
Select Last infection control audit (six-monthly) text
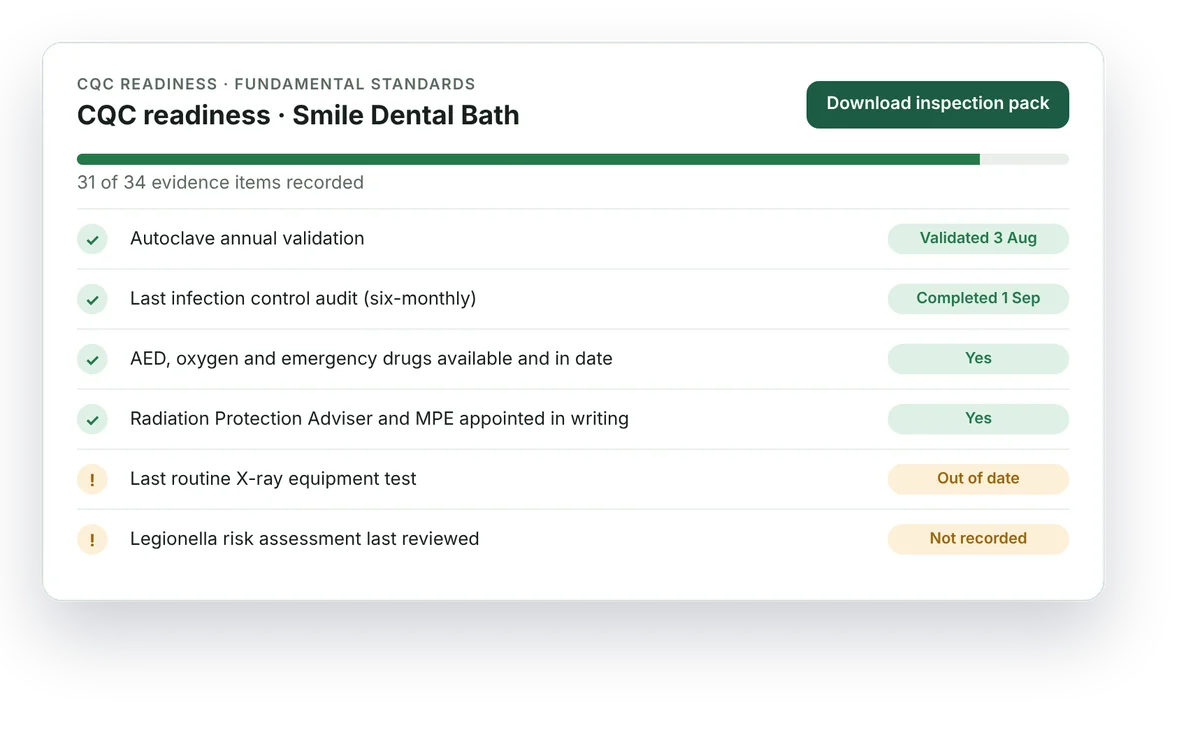(303, 298)
